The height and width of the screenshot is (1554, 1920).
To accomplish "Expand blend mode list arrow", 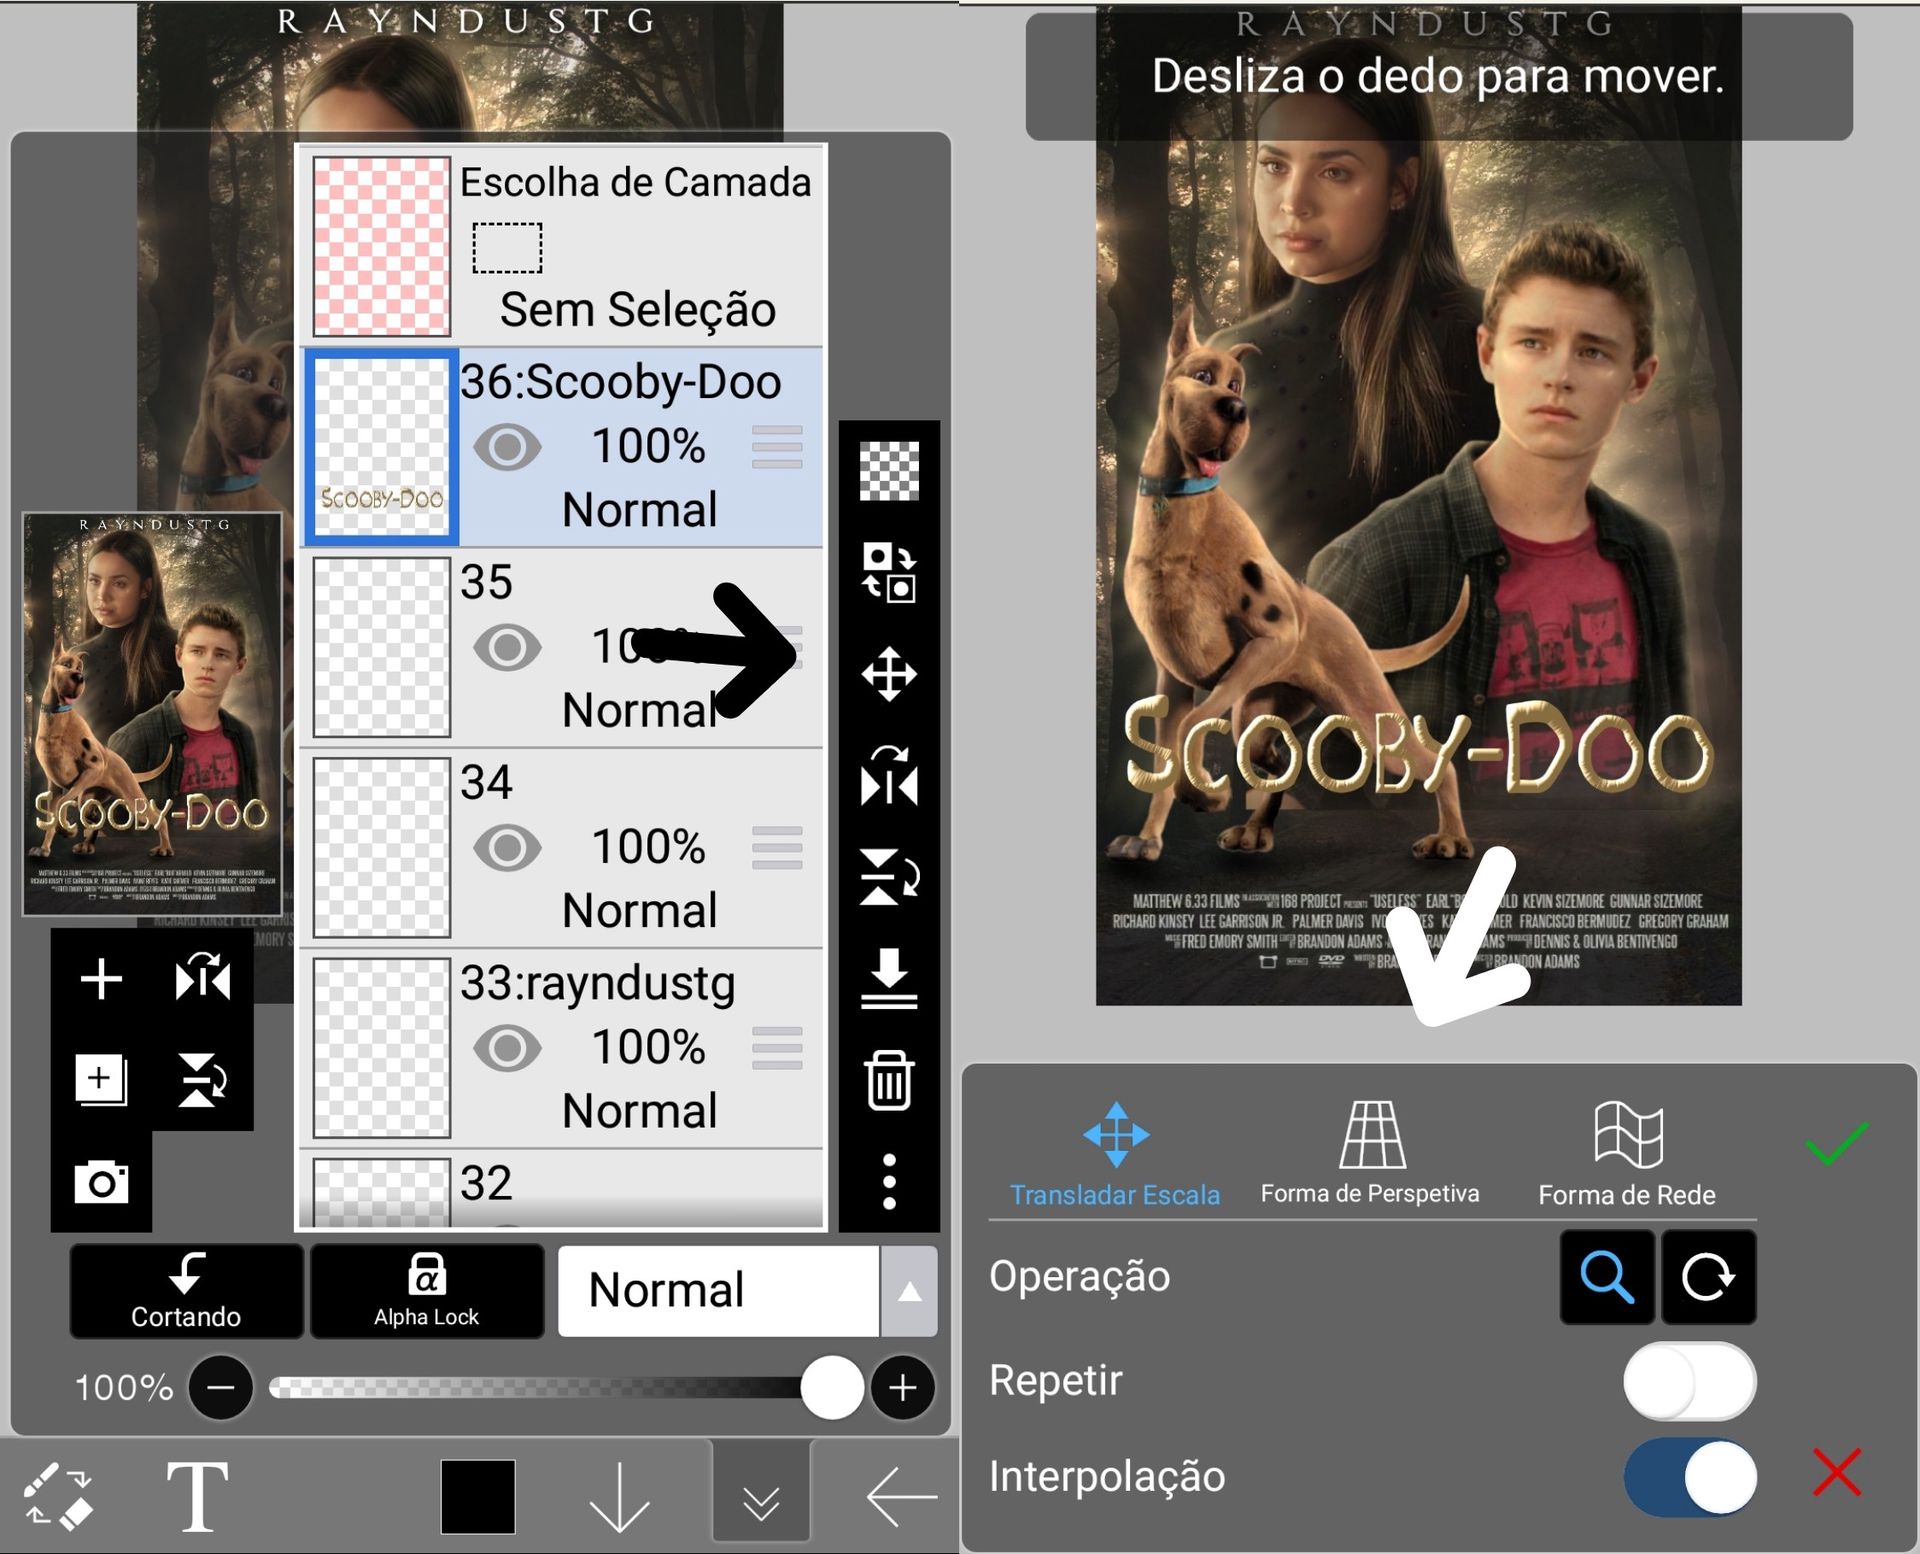I will (909, 1291).
